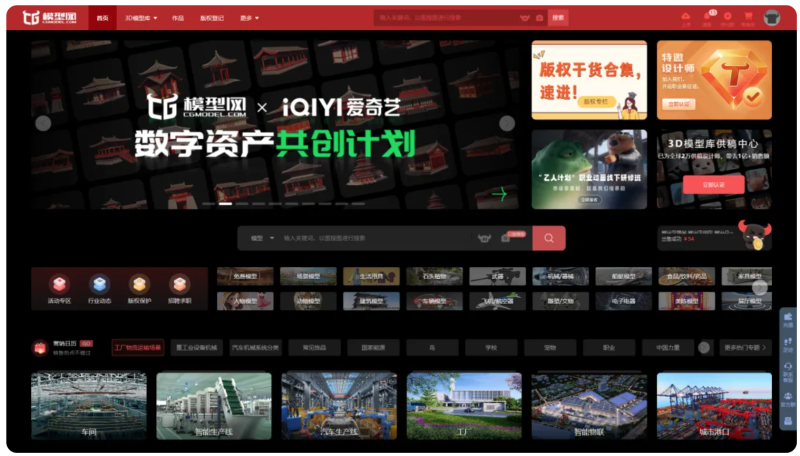Open the footprint history sidebar icon
This screenshot has height=456, width=800.
pos(788,344)
